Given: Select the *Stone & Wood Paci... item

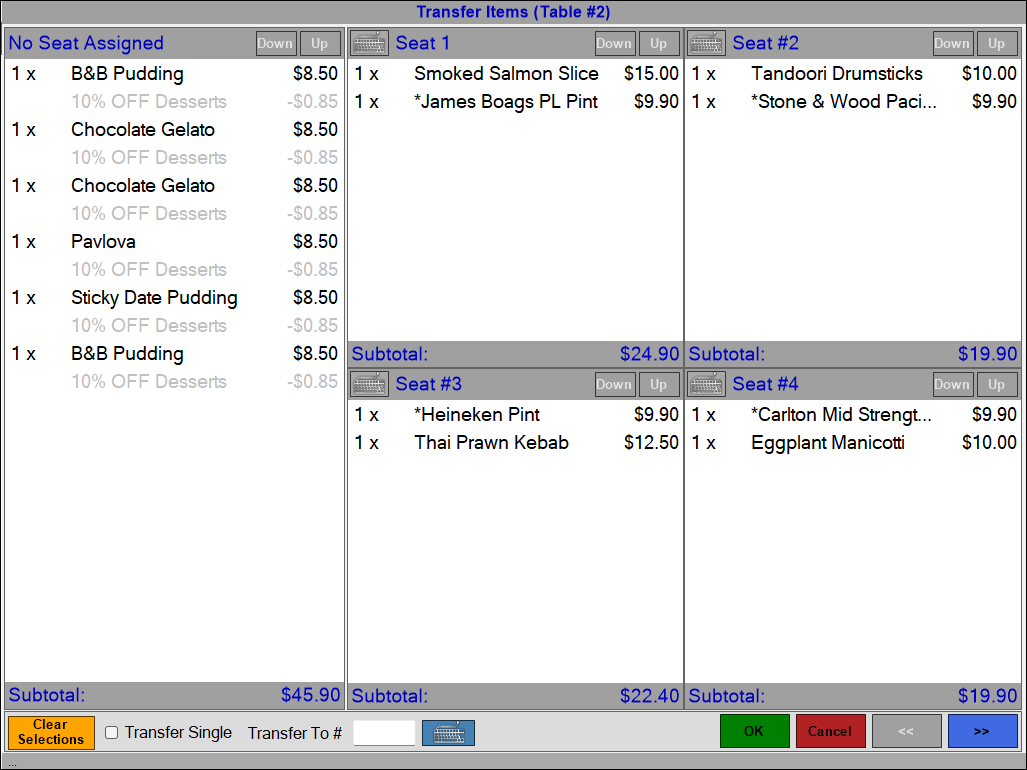Looking at the screenshot, I should click(x=853, y=101).
